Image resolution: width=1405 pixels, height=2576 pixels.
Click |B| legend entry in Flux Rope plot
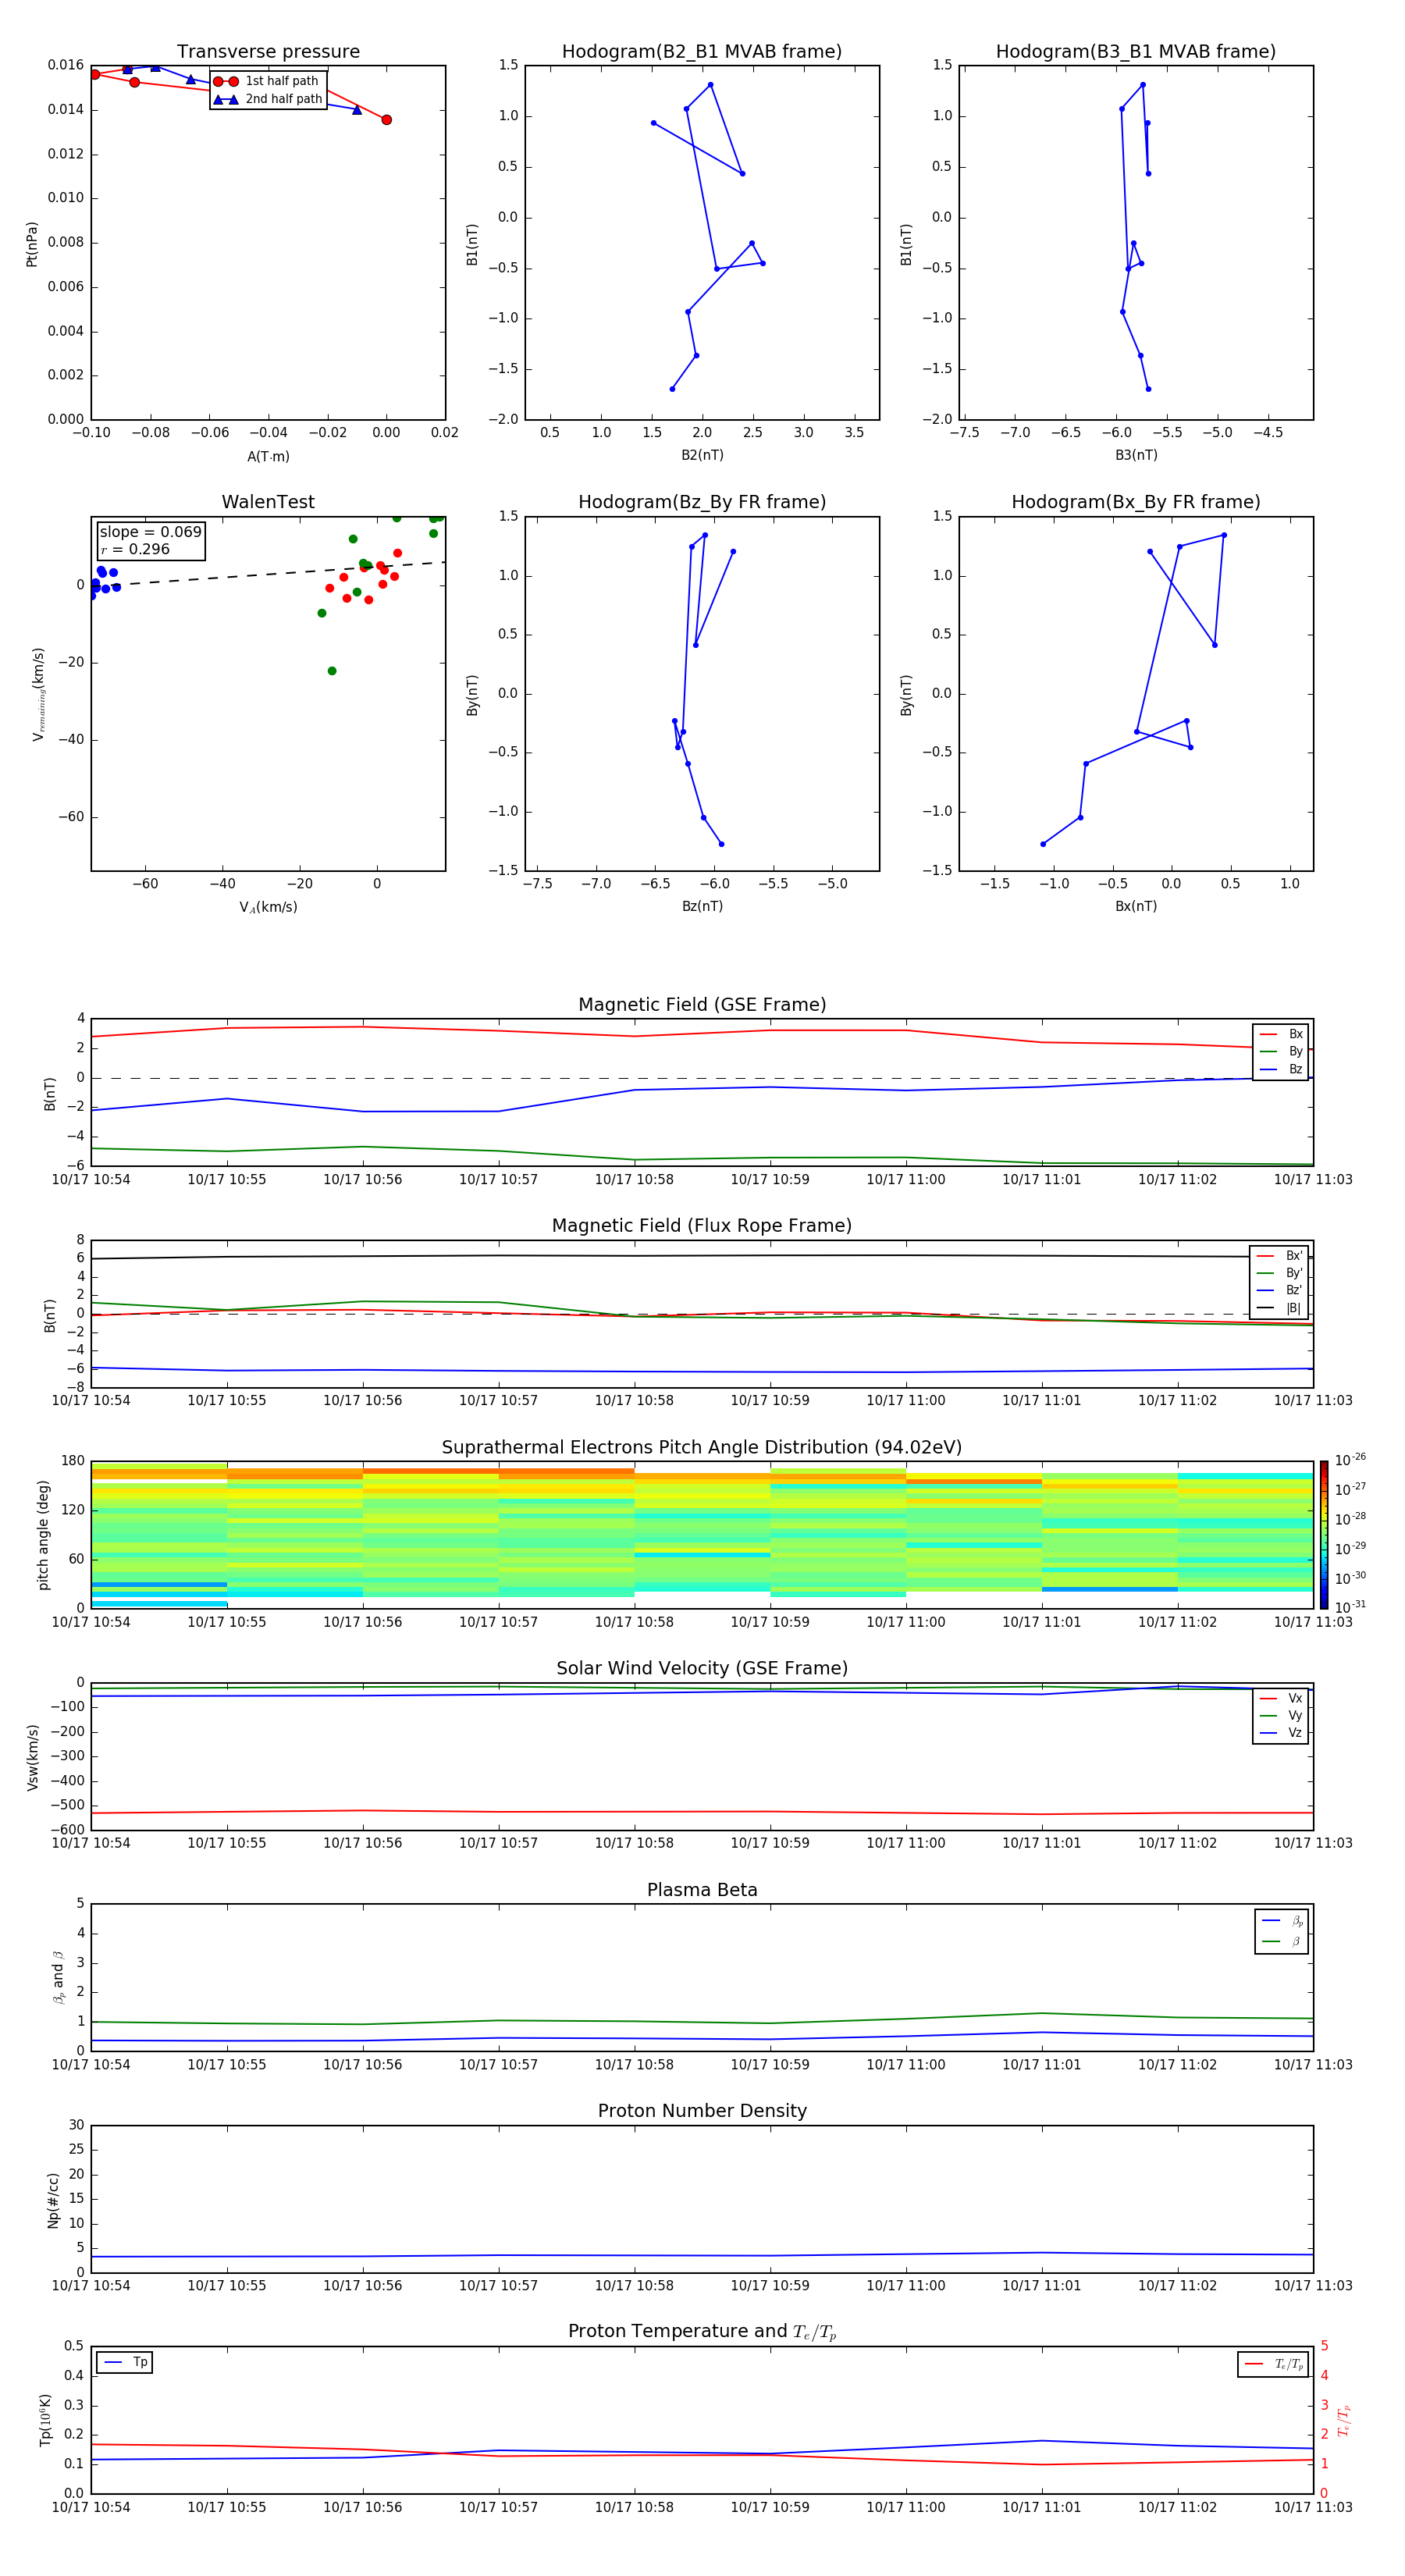[x=1280, y=1308]
